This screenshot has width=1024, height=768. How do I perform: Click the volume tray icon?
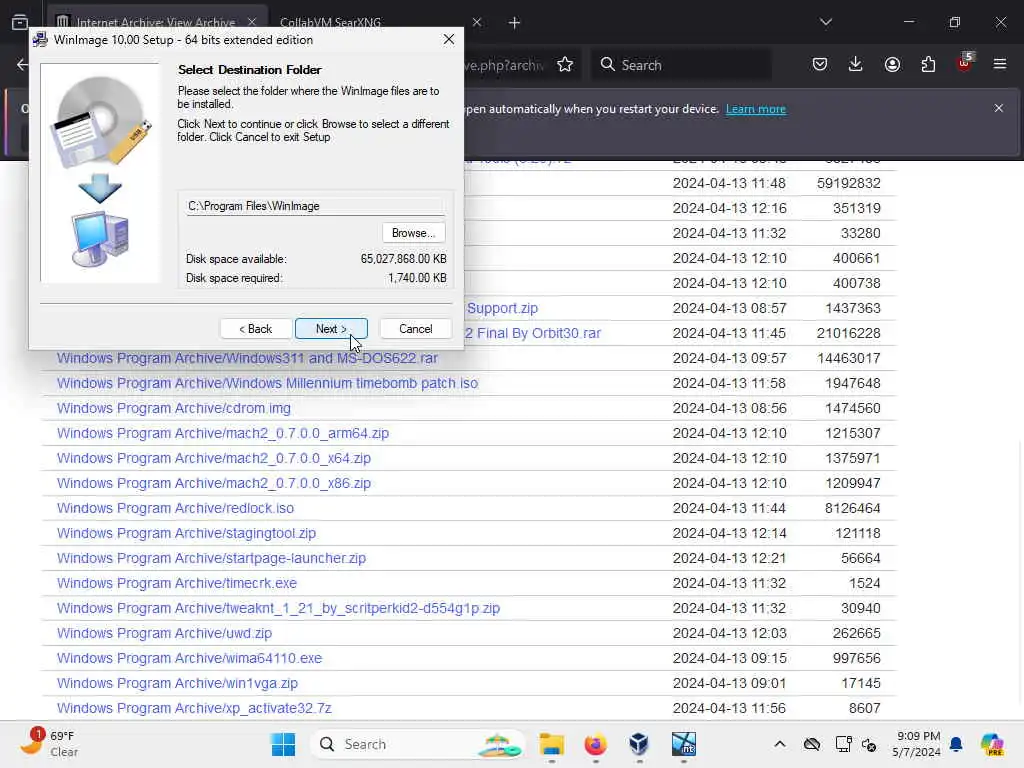point(869,744)
